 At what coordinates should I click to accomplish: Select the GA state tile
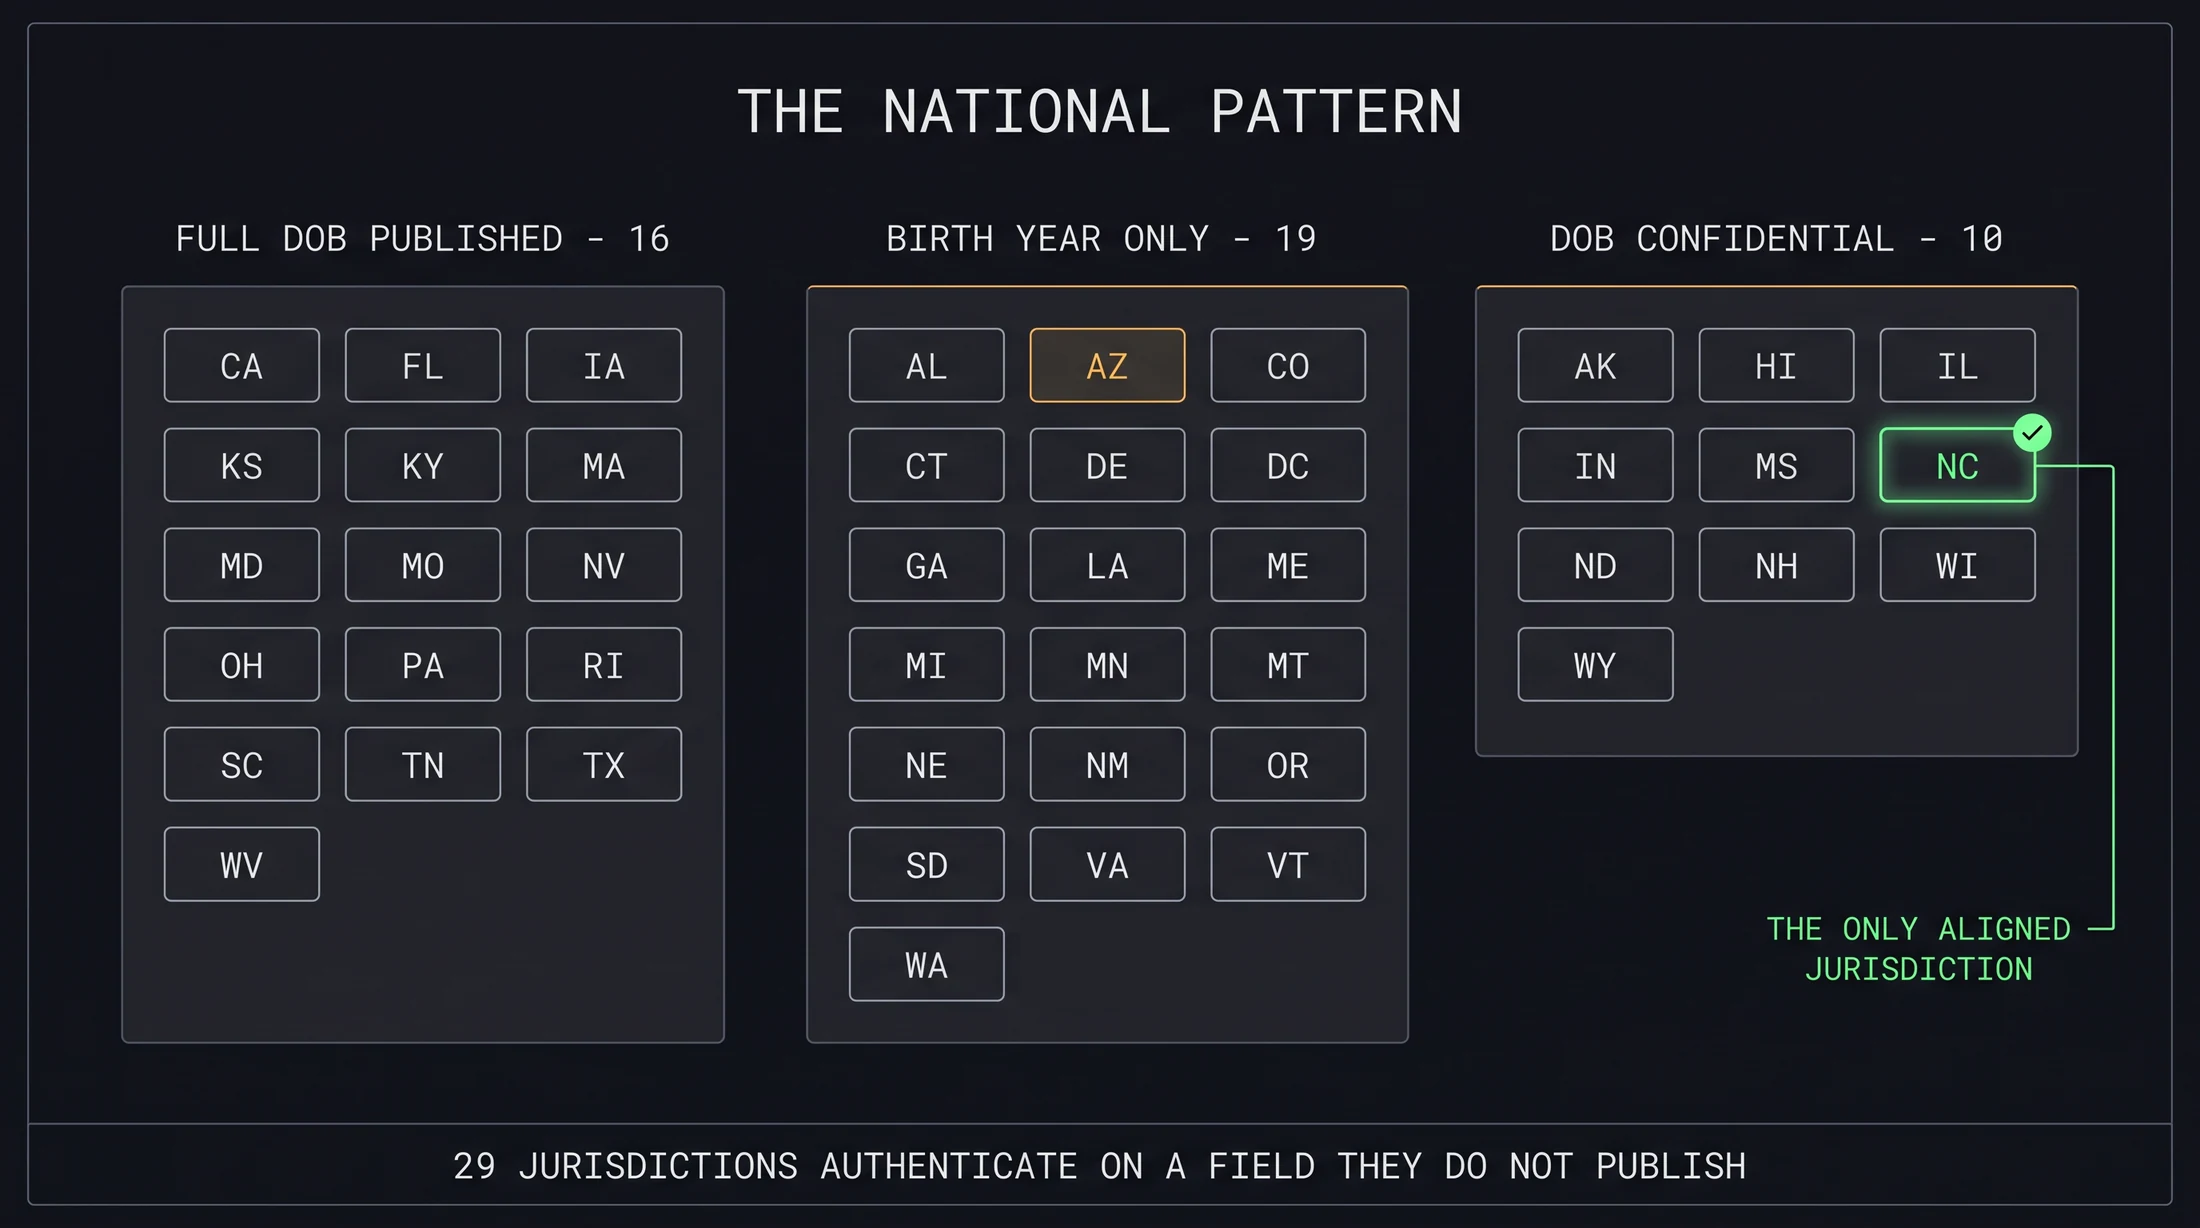tap(927, 565)
